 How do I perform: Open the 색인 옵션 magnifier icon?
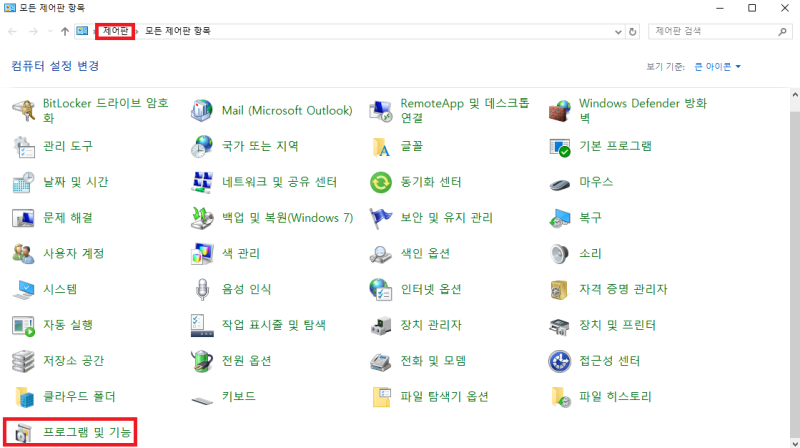tap(381, 254)
